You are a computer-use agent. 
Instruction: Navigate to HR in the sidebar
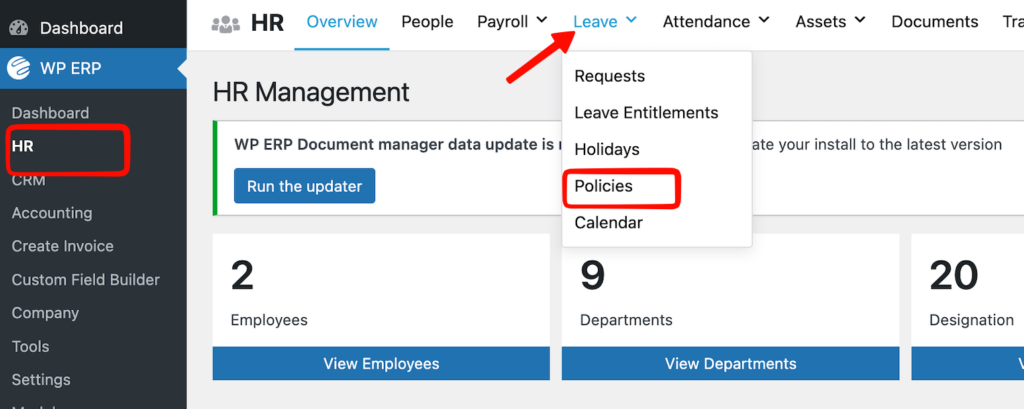point(23,147)
